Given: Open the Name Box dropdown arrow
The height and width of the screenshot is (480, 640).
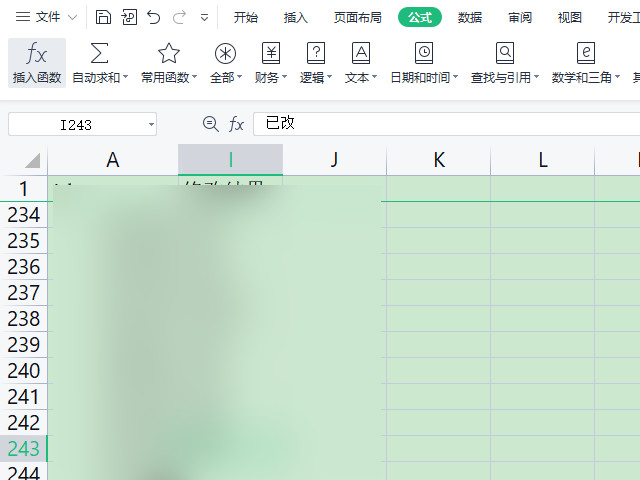Looking at the screenshot, I should click(151, 124).
